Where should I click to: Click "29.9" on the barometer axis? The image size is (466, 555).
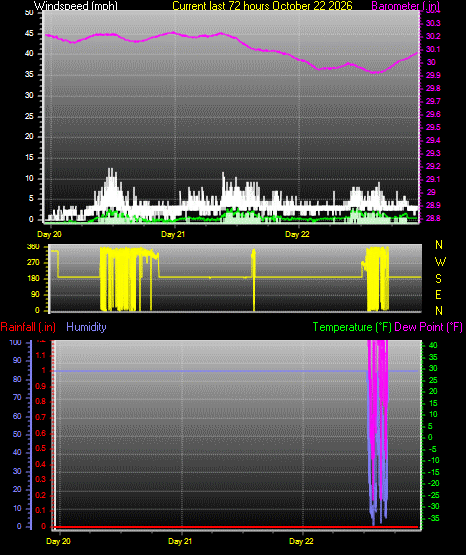[x=433, y=75]
